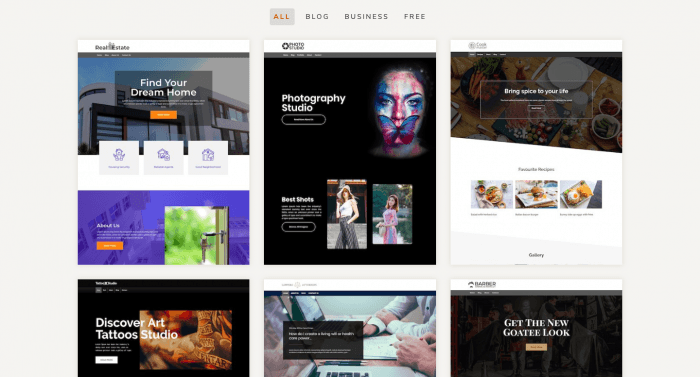Open the Tattoos Studio theme preview

tap(163, 328)
